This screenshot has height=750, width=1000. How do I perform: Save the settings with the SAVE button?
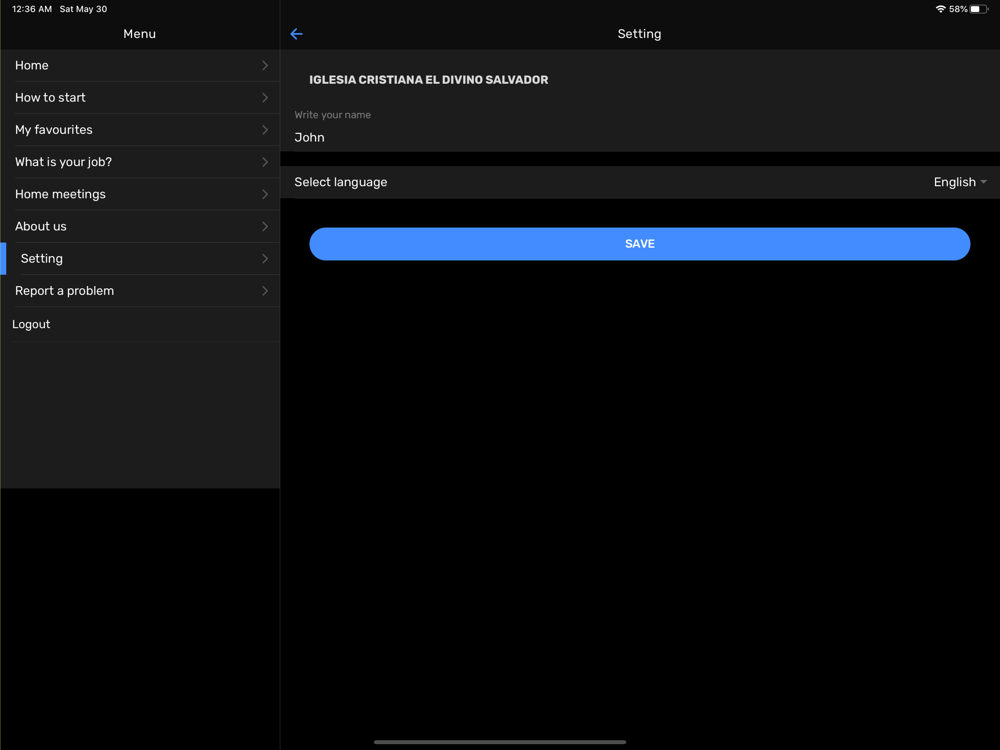point(640,244)
